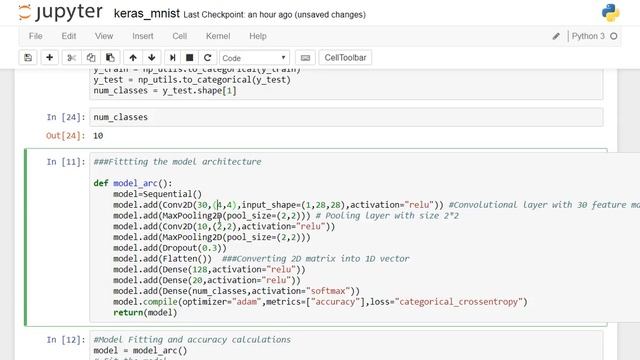This screenshot has height=360, width=640.
Task: Open the Edit menu
Action: [69, 36]
